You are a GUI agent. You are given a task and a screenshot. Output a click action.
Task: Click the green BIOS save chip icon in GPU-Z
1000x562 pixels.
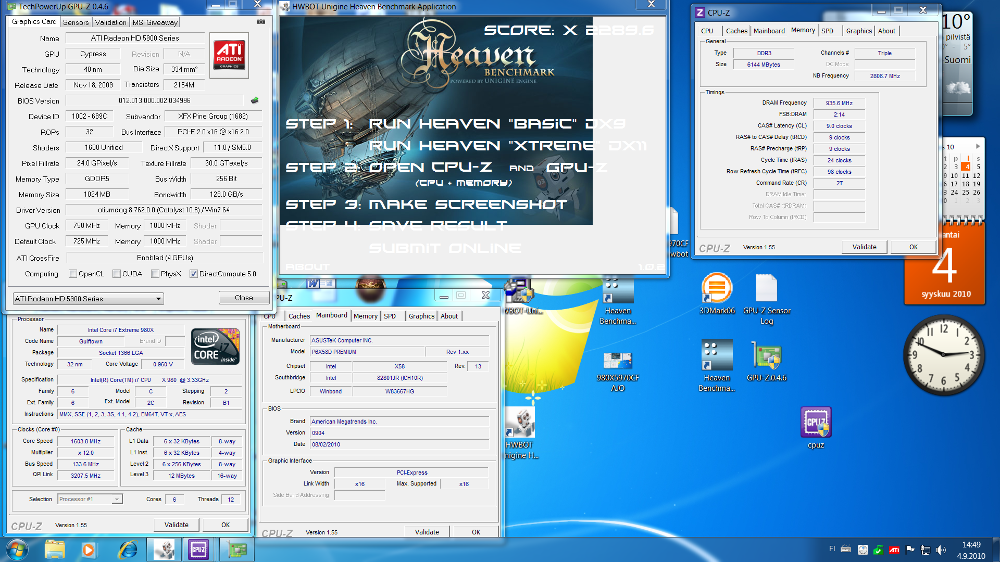pos(254,100)
